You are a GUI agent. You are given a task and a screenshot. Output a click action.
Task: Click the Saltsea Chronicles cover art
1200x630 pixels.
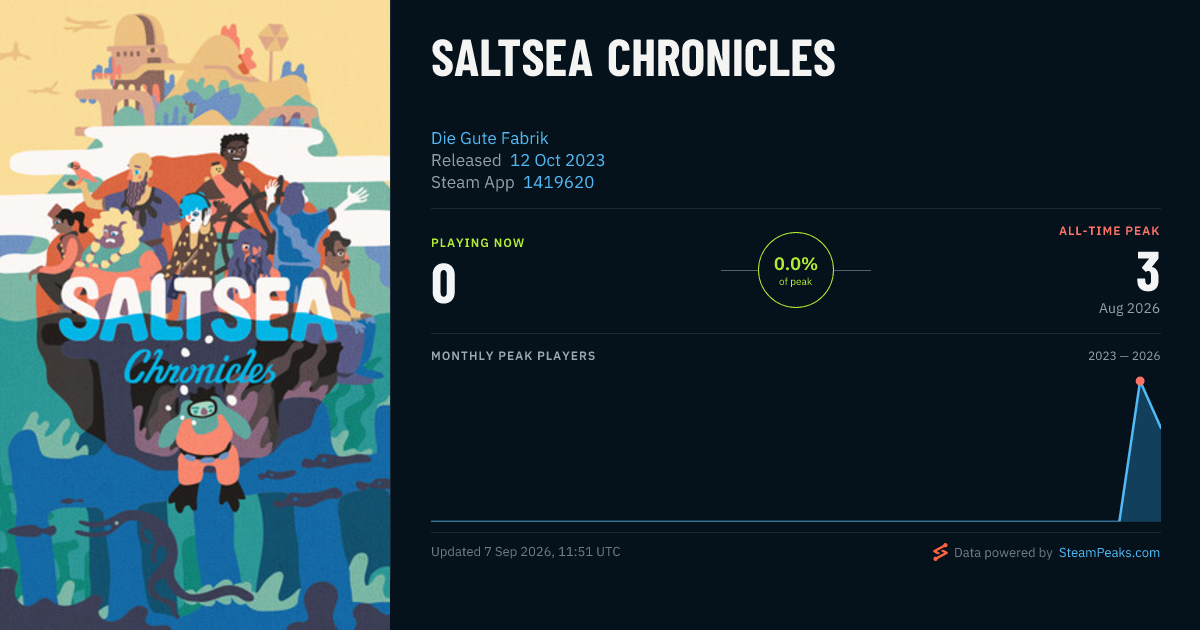pyautogui.click(x=195, y=315)
